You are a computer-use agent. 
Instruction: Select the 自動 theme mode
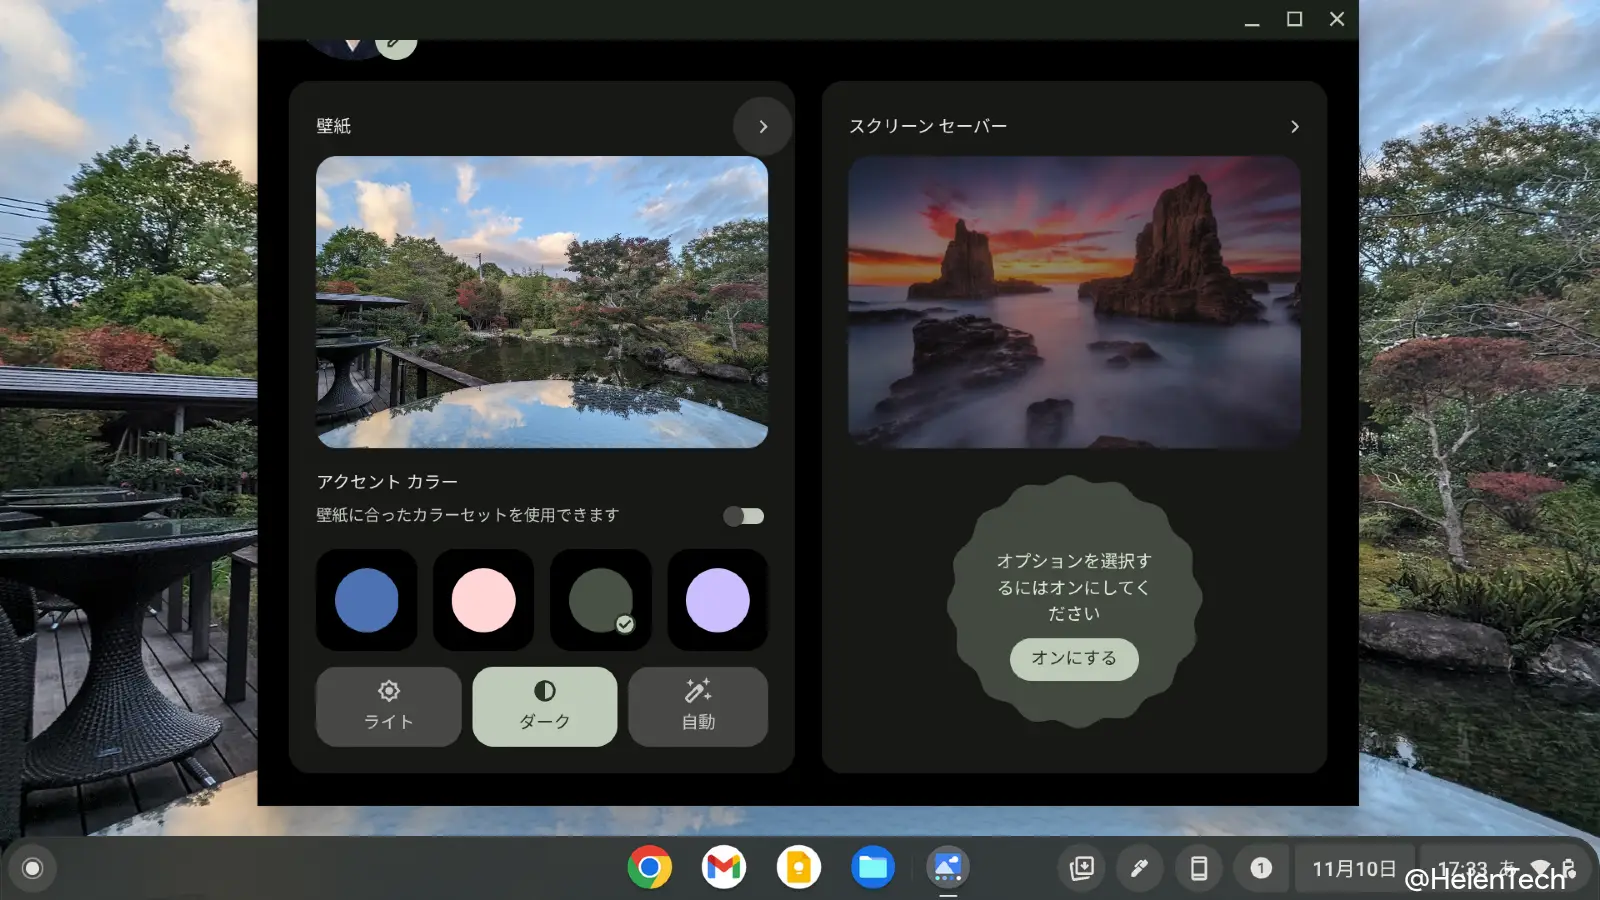pos(697,707)
